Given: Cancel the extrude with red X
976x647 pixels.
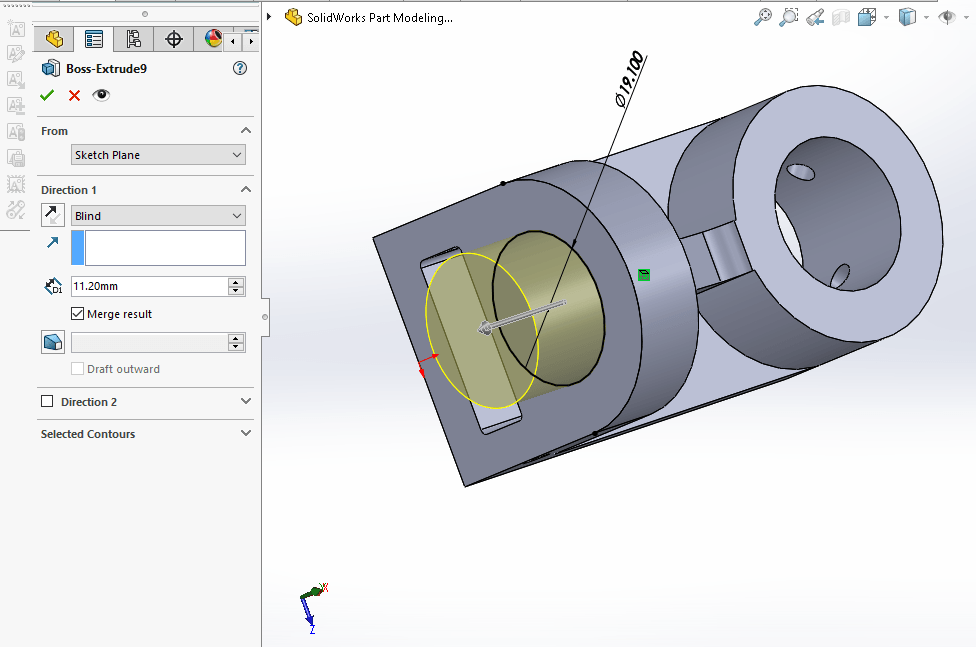Looking at the screenshot, I should (74, 95).
